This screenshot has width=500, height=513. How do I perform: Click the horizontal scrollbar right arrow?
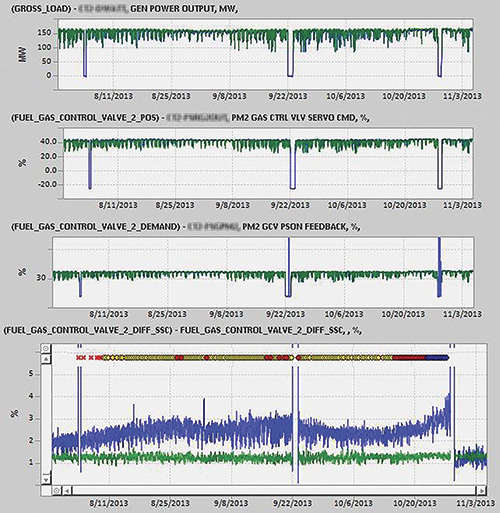coord(481,490)
